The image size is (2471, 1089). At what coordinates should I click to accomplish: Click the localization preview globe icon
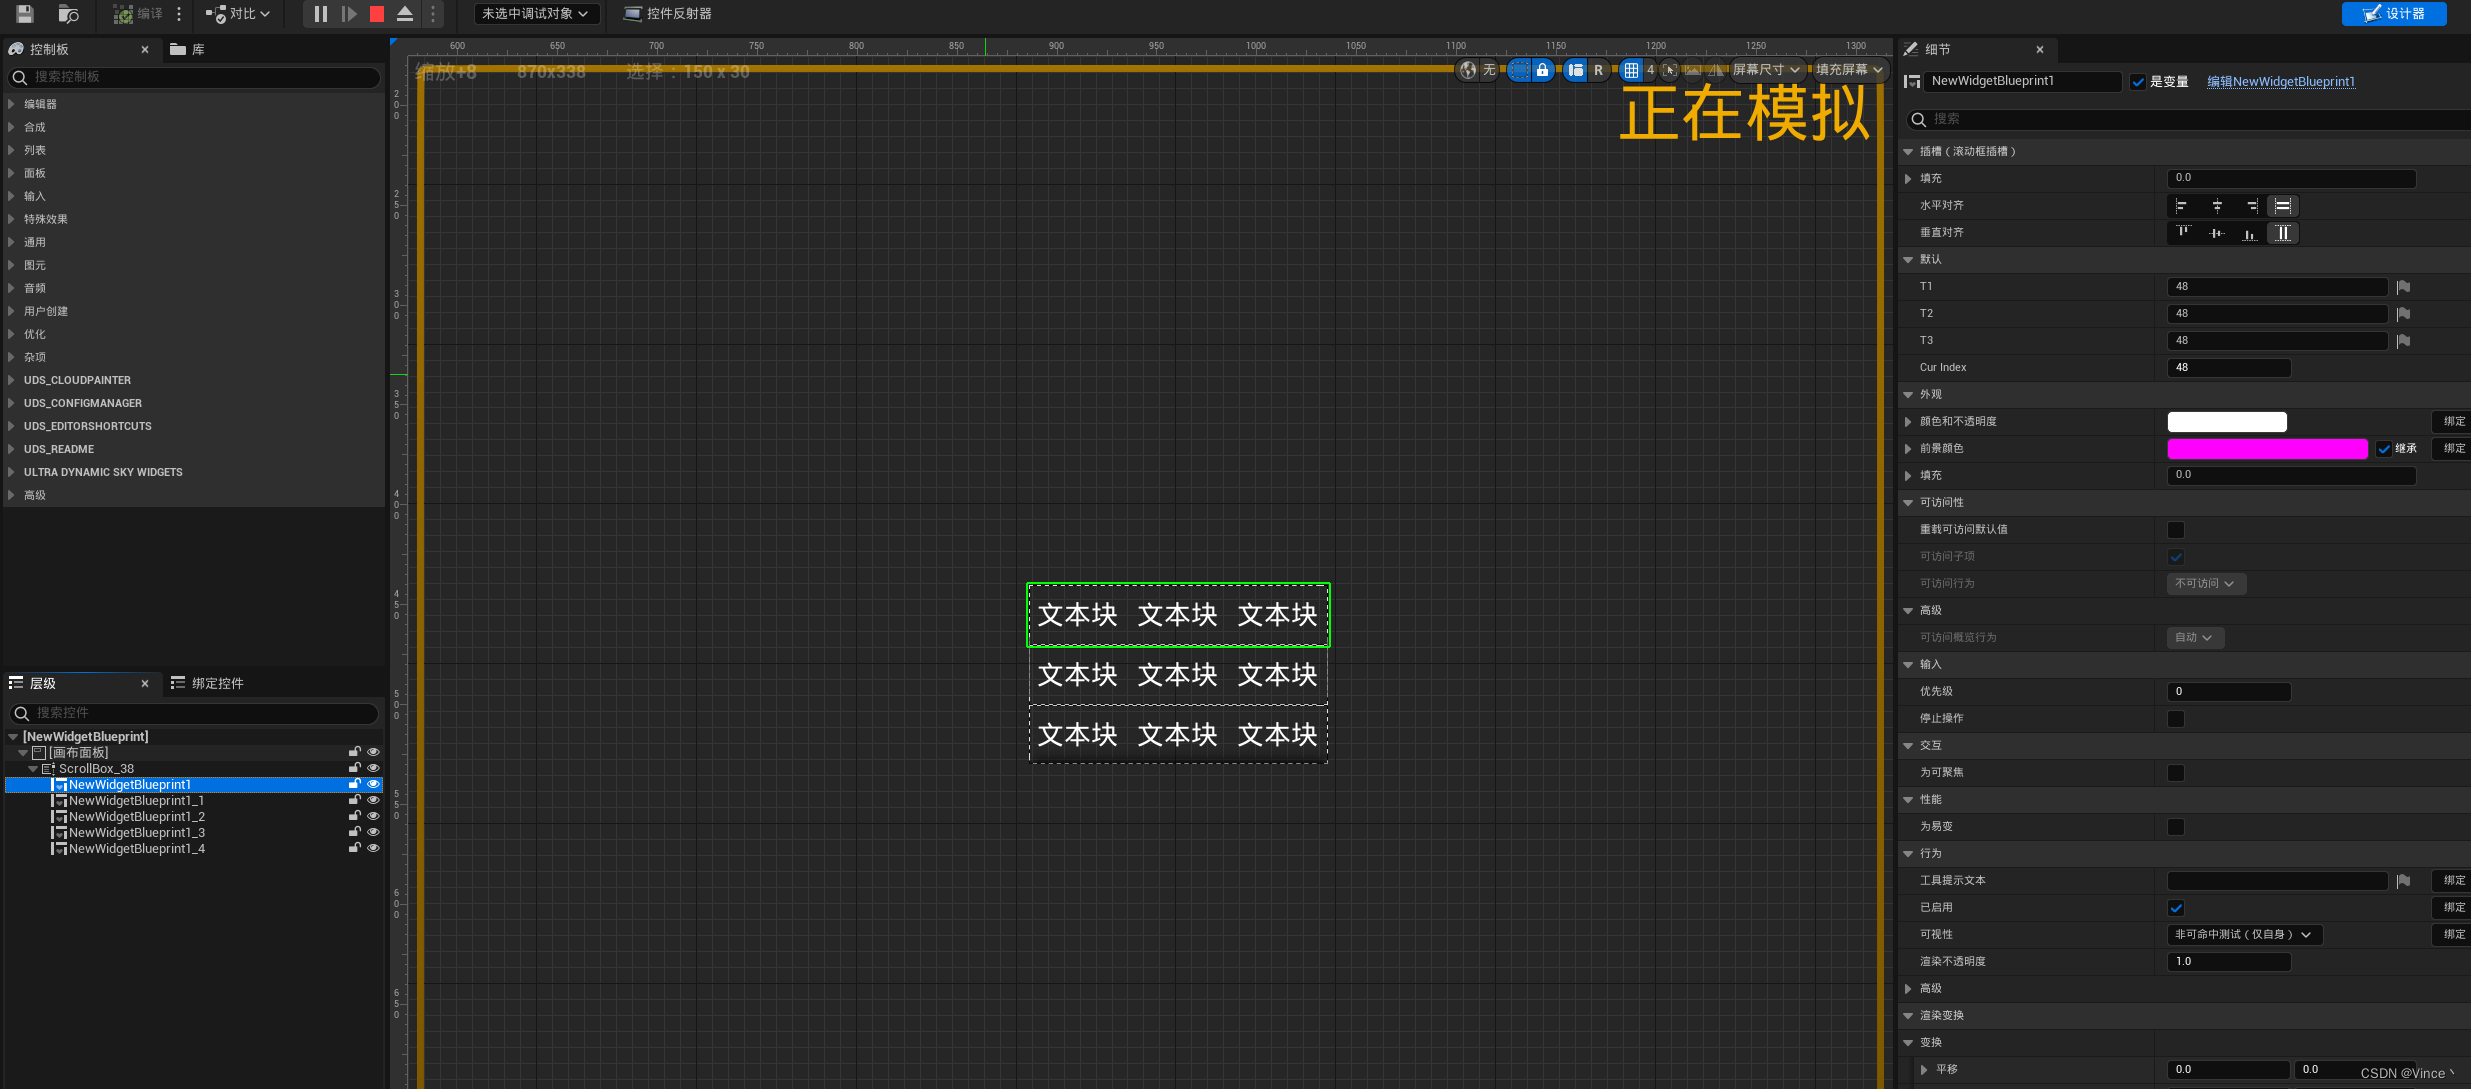coord(1466,71)
